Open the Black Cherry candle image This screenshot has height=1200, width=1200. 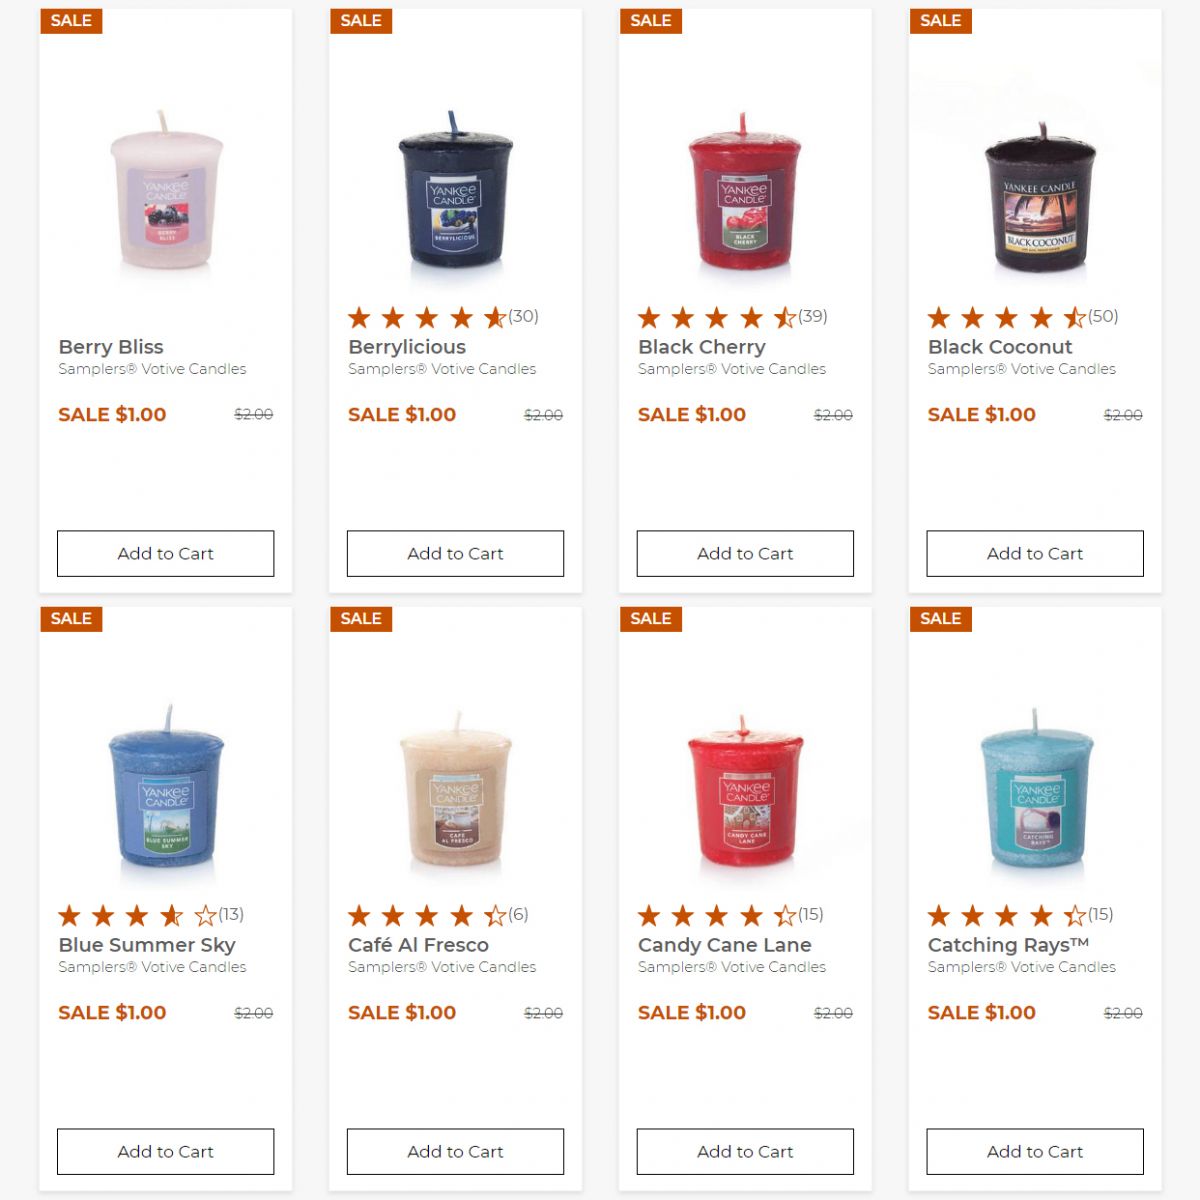[x=744, y=190]
